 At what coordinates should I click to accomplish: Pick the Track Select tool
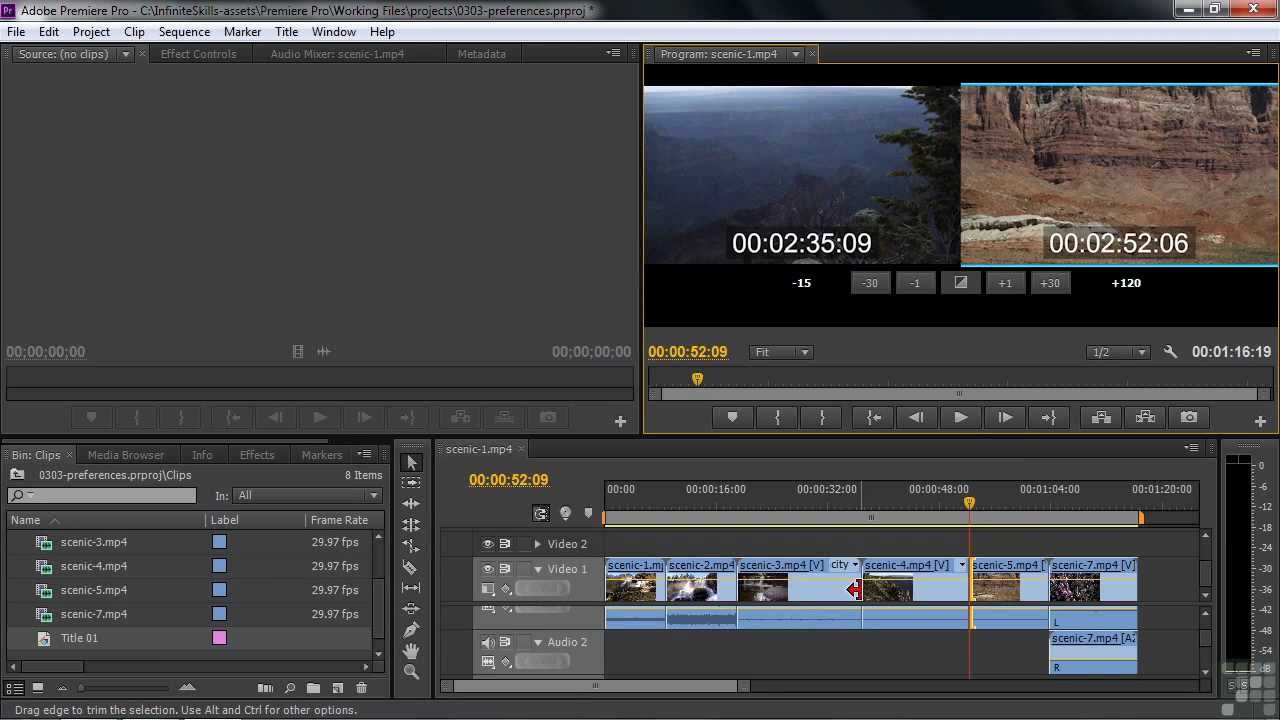coord(411,483)
